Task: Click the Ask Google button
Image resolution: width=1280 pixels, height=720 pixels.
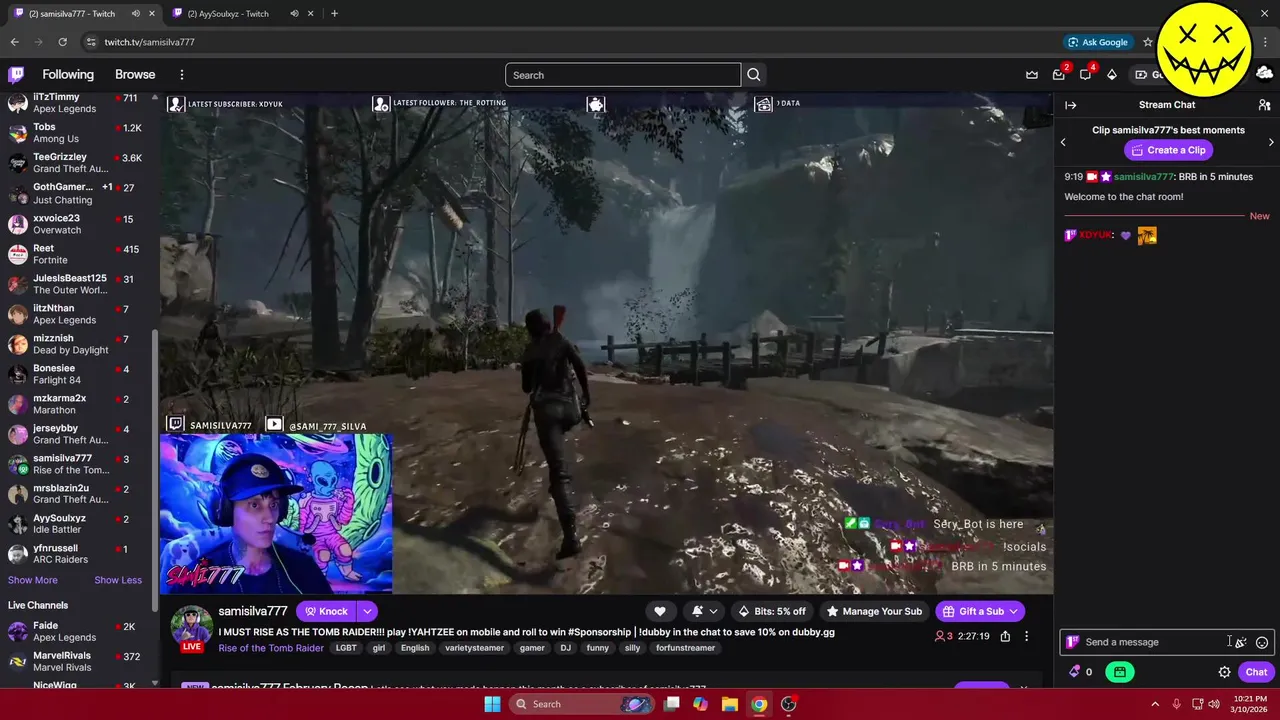Action: click(x=1097, y=42)
